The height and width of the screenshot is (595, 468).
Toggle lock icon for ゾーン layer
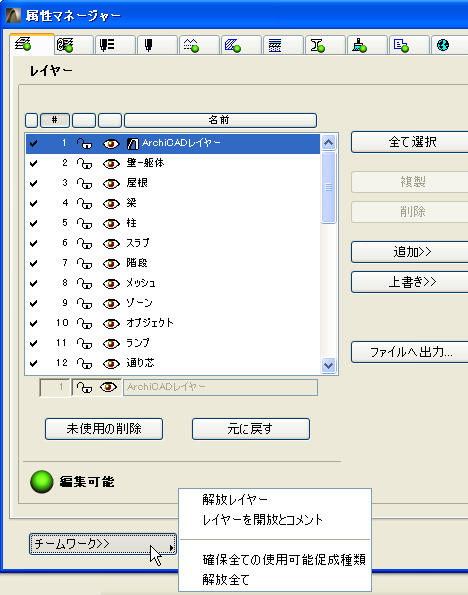pyautogui.click(x=84, y=304)
